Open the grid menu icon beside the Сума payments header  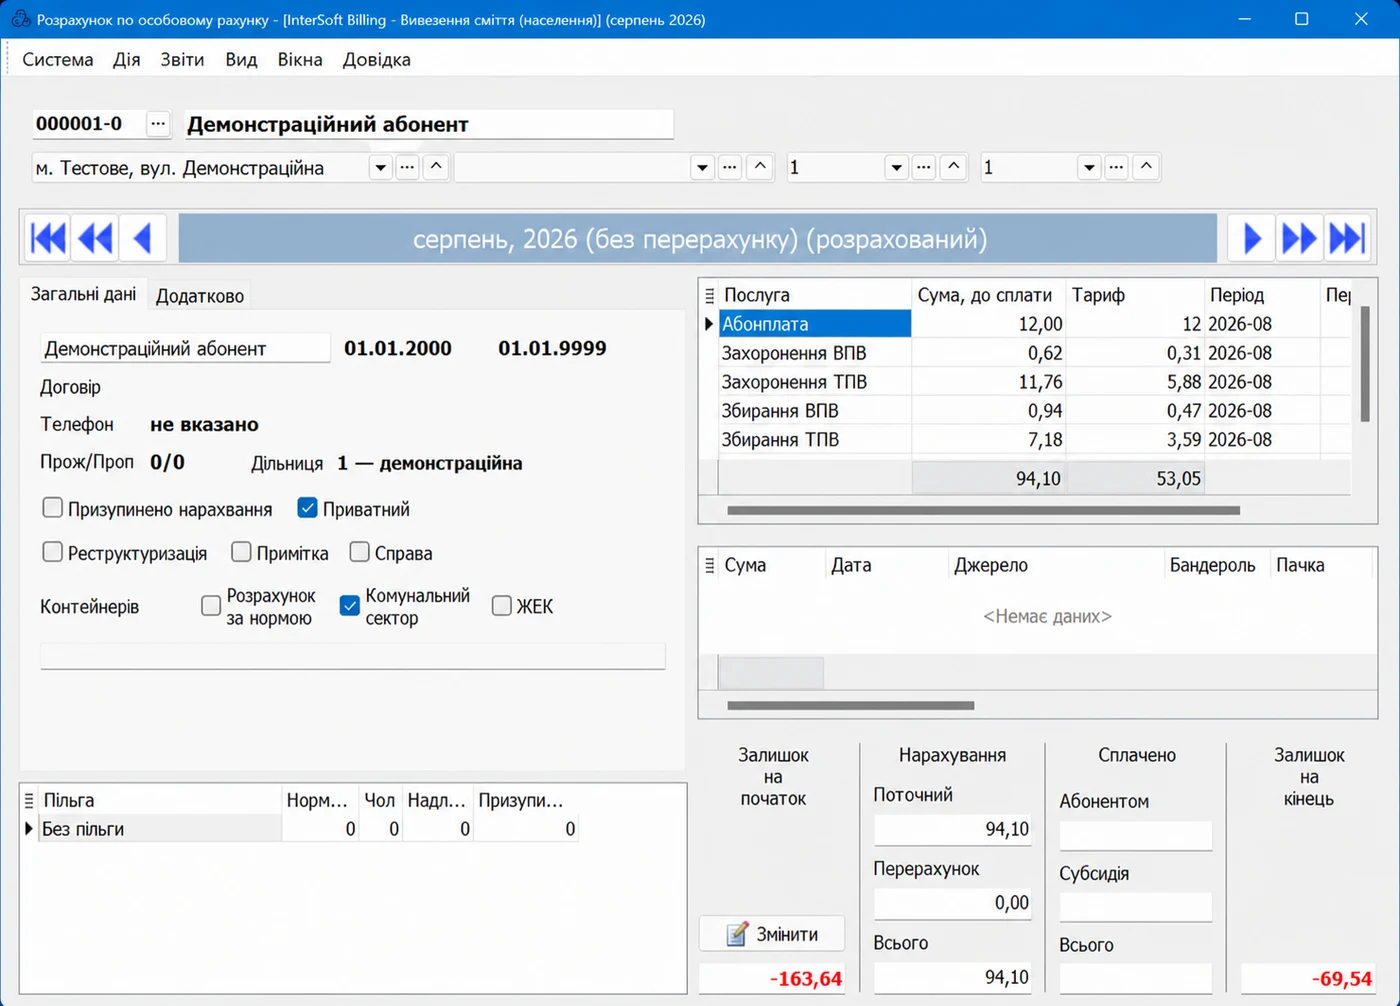[x=709, y=565]
